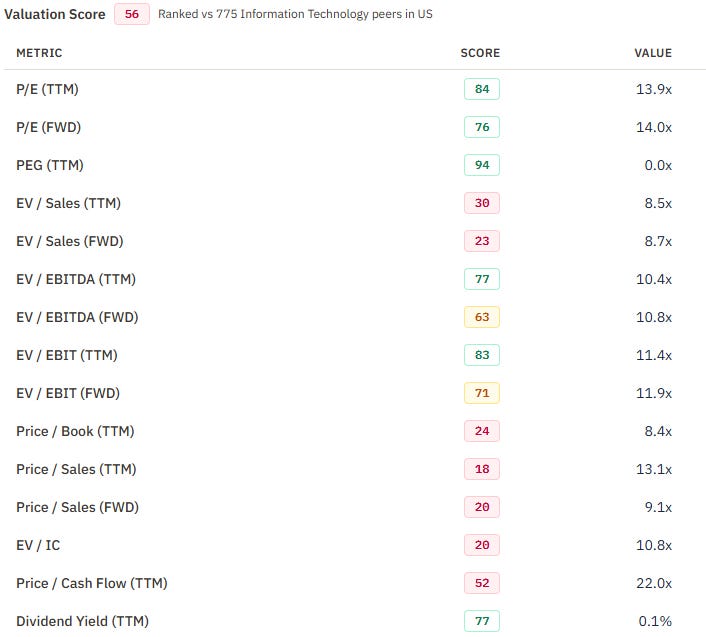Select the PEG (TTM) metric label
Image resolution: width=706 pixels, height=637 pixels.
click(50, 165)
